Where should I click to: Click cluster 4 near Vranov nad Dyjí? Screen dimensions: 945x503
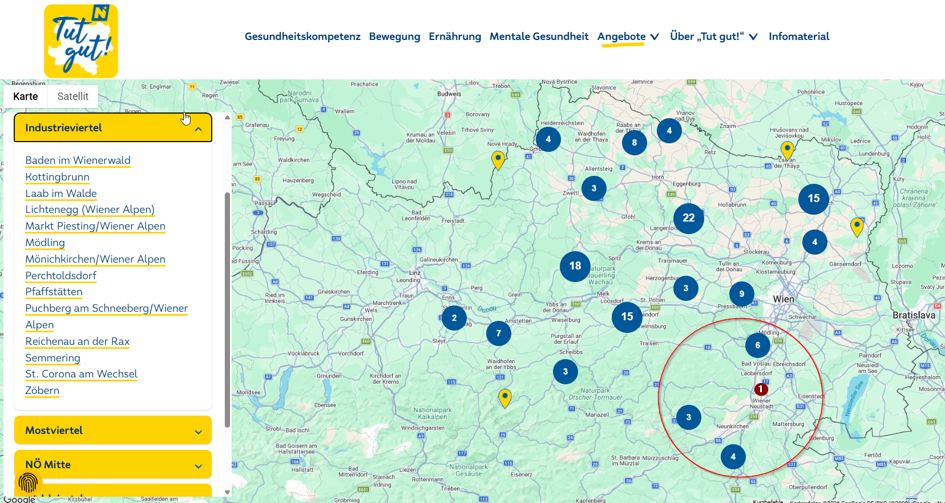pyautogui.click(x=669, y=130)
